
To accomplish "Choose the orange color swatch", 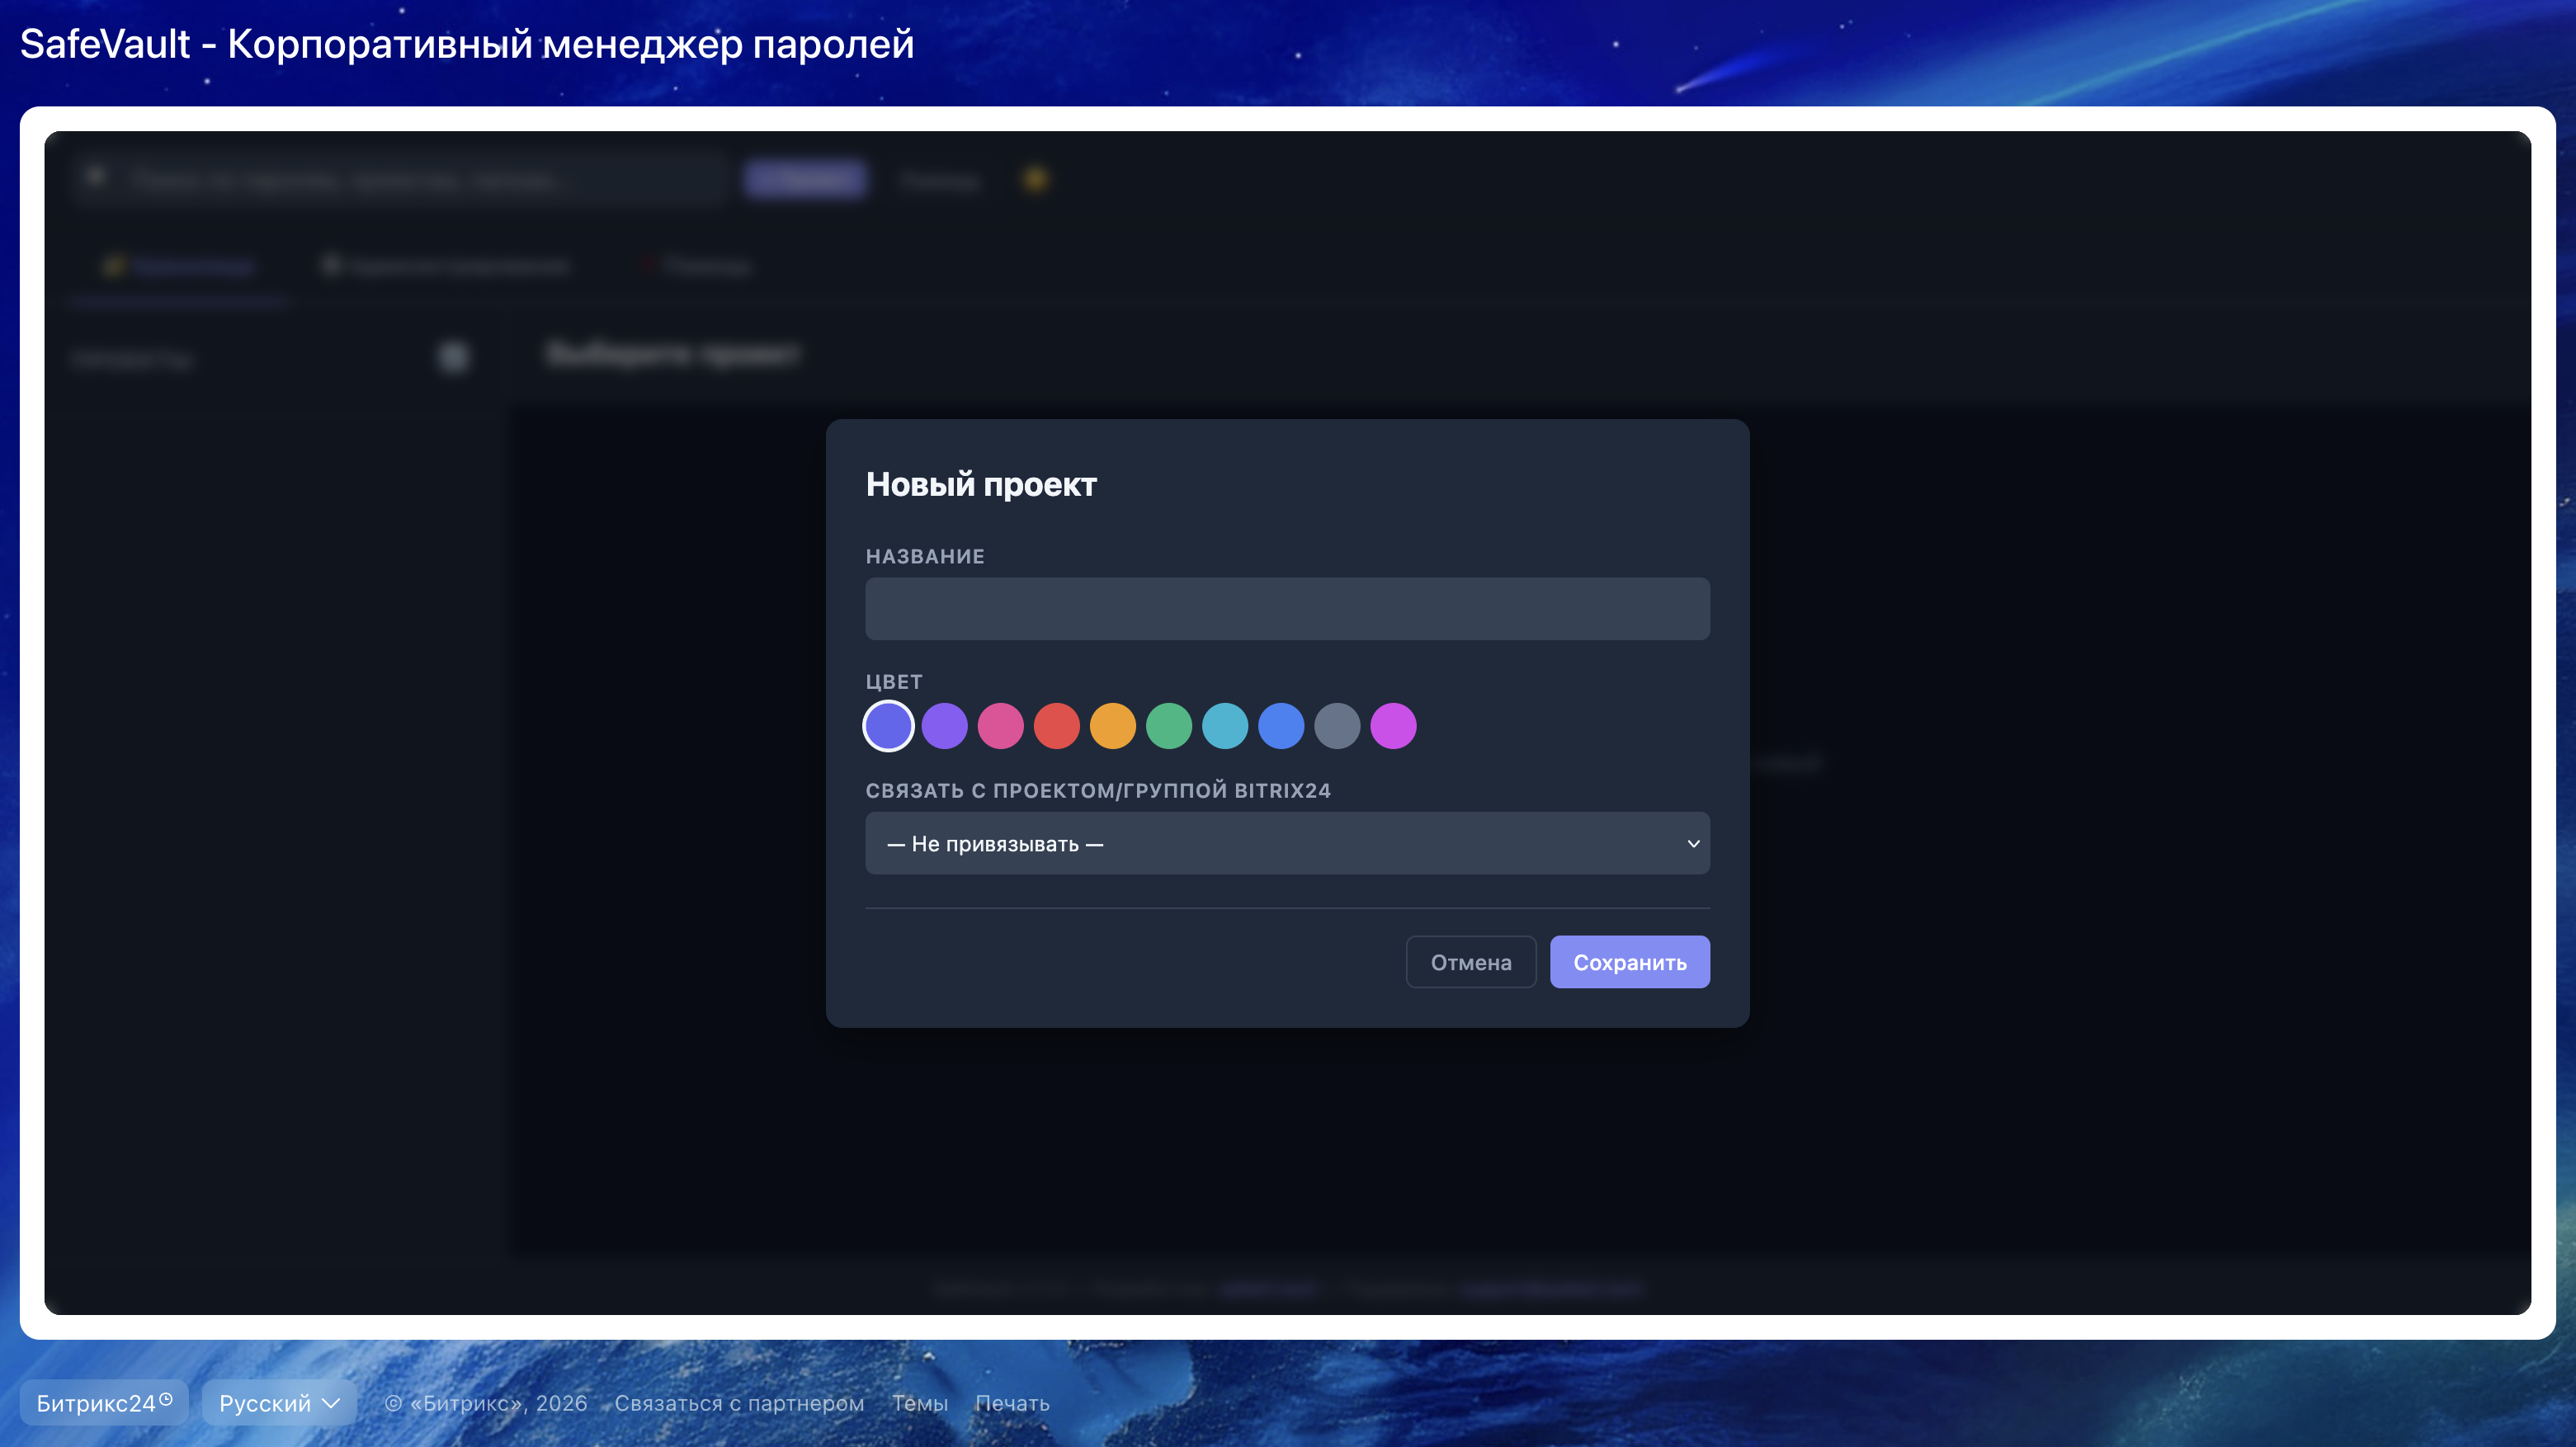I will [1112, 726].
